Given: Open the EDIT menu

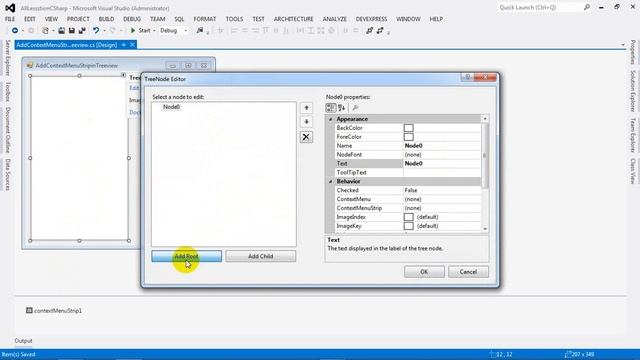Looking at the screenshot, I should tap(30, 19).
